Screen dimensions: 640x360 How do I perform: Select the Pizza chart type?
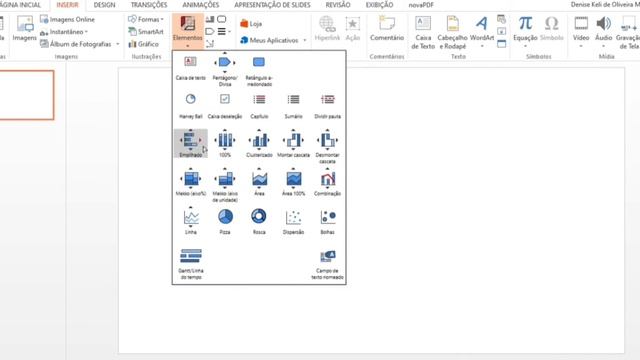click(x=225, y=221)
